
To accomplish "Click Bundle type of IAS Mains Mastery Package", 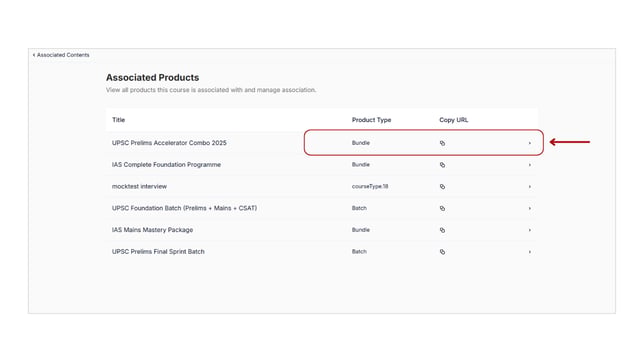I will [361, 230].
